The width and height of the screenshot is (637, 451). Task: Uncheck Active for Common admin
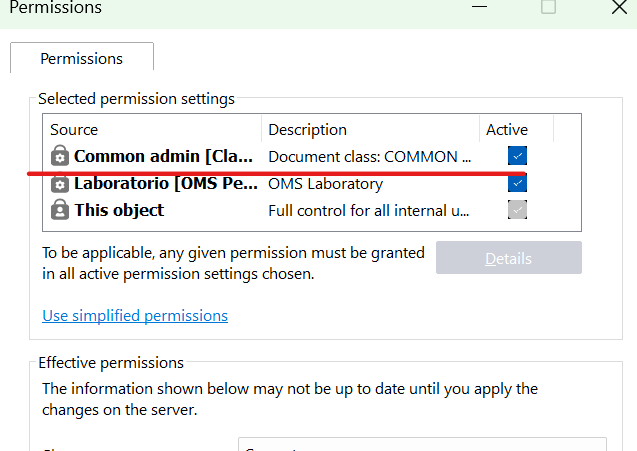coord(517,156)
